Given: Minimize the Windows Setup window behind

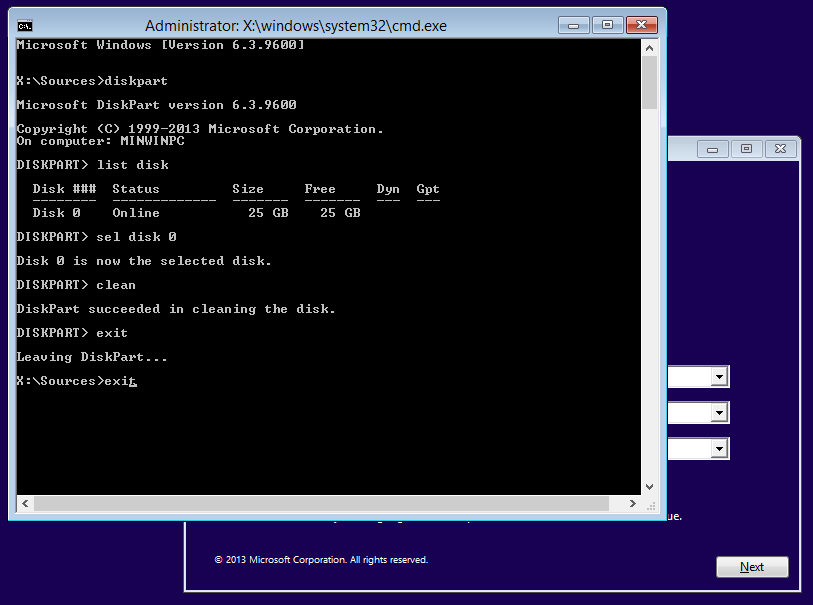Looking at the screenshot, I should (713, 148).
